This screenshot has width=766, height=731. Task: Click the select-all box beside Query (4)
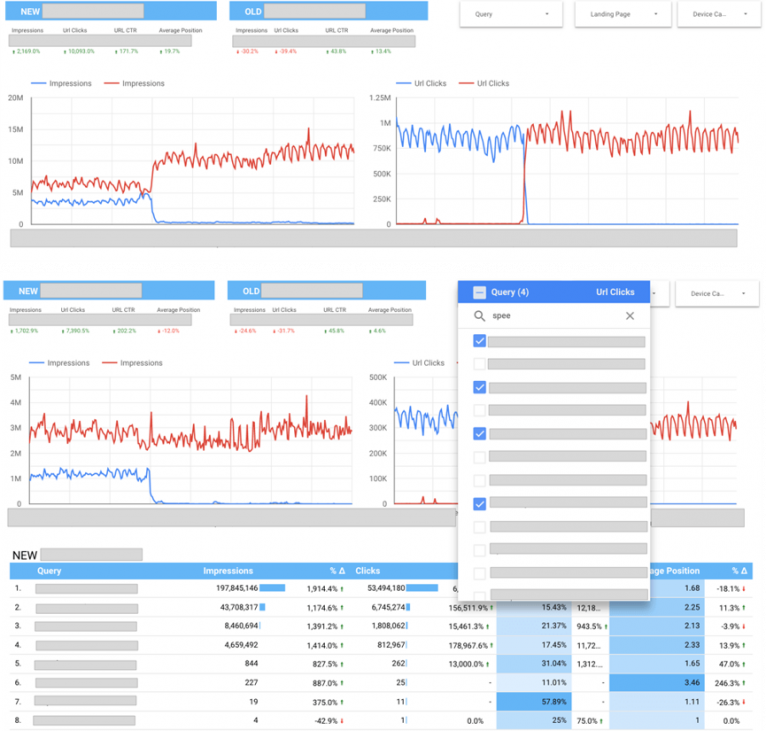coord(479,292)
